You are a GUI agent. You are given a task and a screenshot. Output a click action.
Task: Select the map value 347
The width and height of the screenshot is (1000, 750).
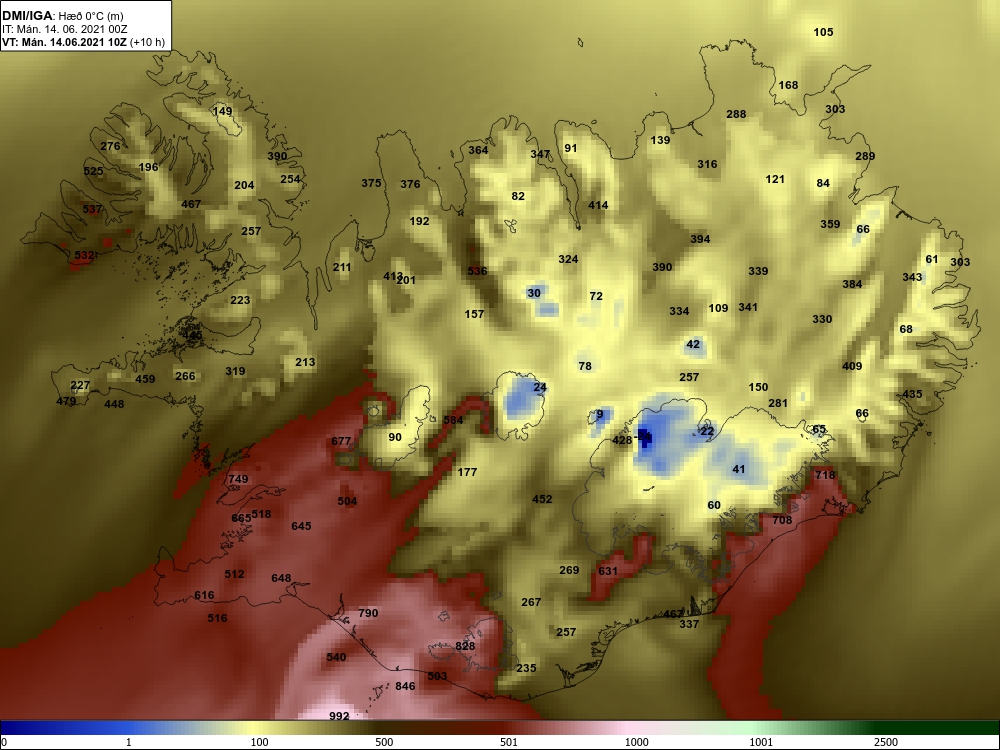[540, 154]
